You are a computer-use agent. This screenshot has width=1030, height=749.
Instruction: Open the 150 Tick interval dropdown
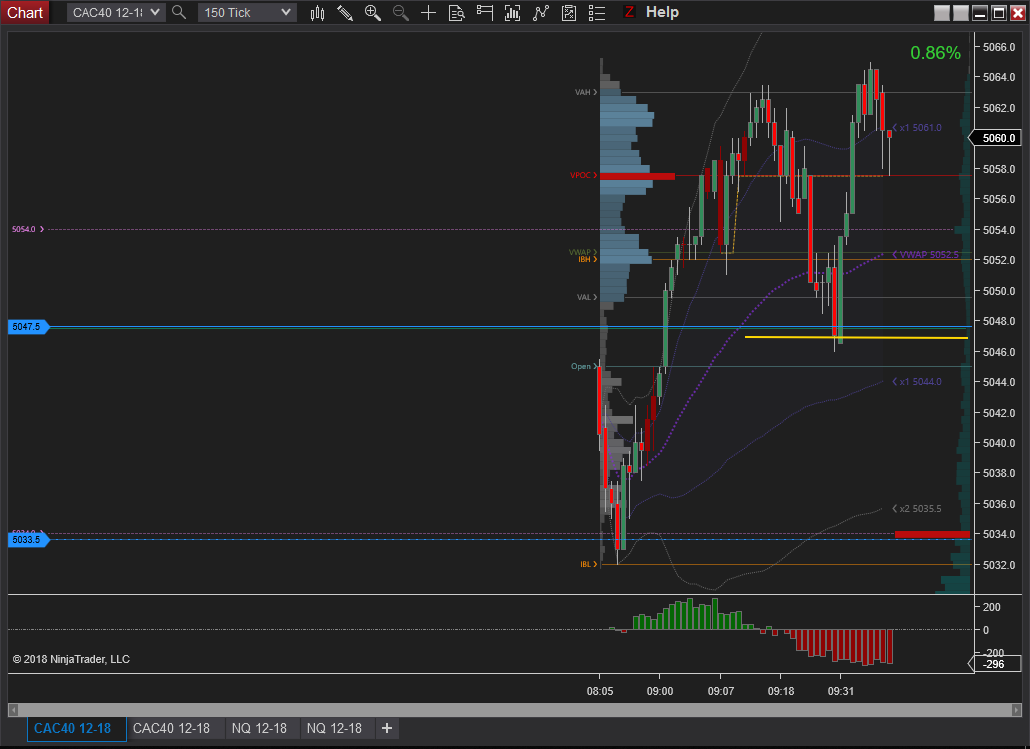tap(247, 12)
